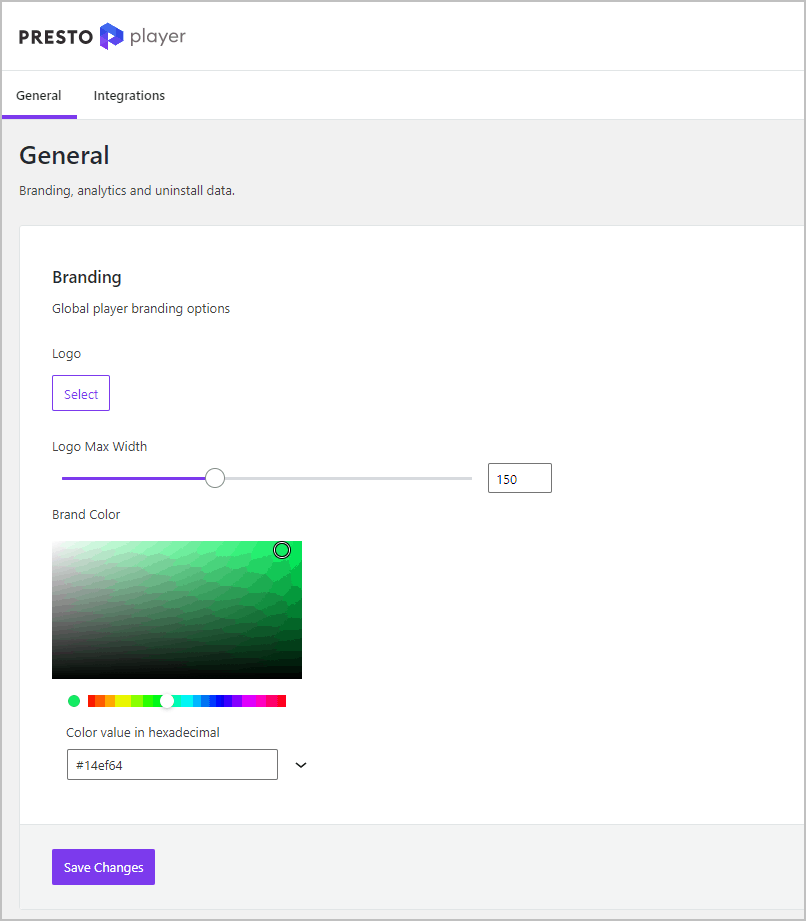Save settings with the Save Changes button
The image size is (806, 921).
(x=103, y=867)
